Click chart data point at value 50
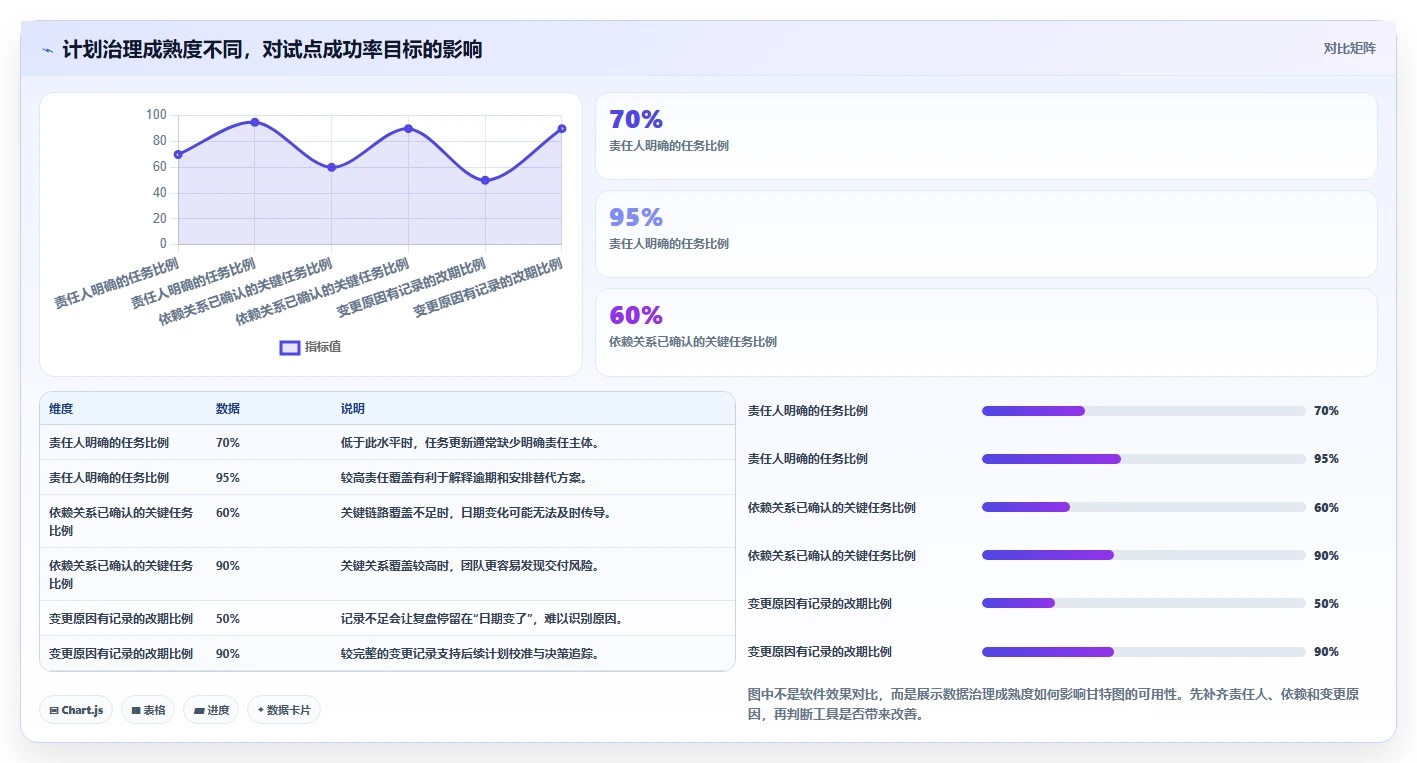The image size is (1417, 763). (485, 180)
